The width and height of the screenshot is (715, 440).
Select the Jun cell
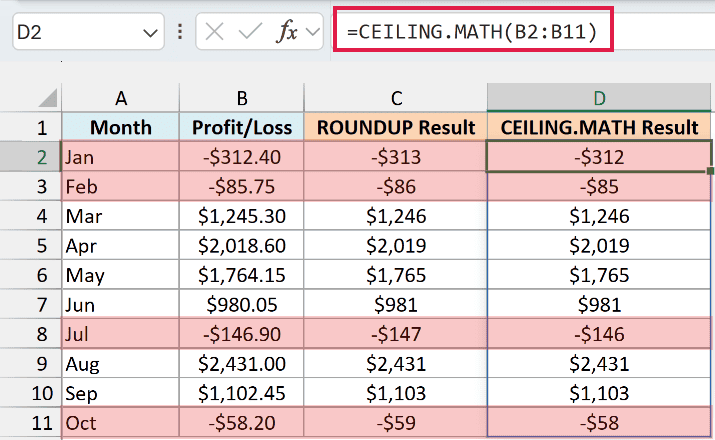tap(120, 305)
